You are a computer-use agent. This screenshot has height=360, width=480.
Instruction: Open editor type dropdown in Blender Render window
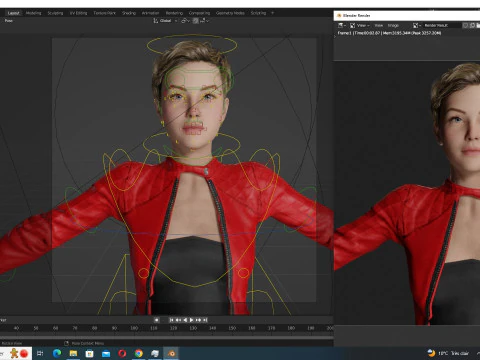(x=342, y=25)
